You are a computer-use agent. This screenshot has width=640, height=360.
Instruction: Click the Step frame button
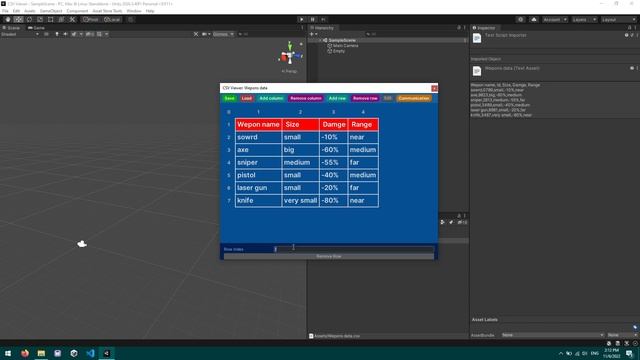click(x=323, y=20)
